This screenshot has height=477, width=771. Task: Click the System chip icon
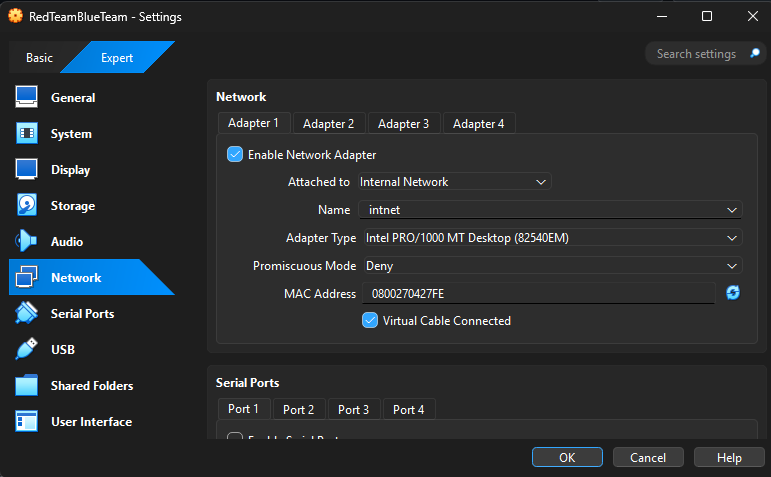pyautogui.click(x=26, y=133)
